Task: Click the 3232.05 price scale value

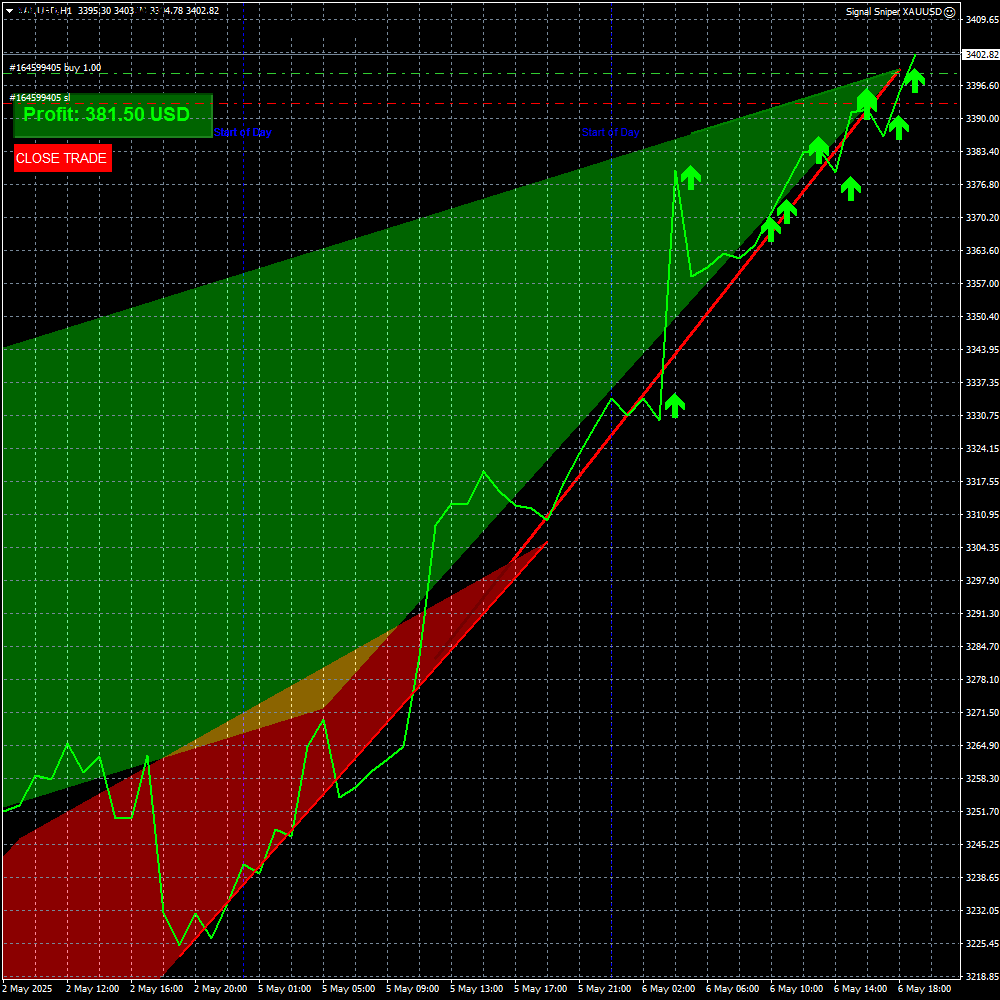Action: point(982,911)
